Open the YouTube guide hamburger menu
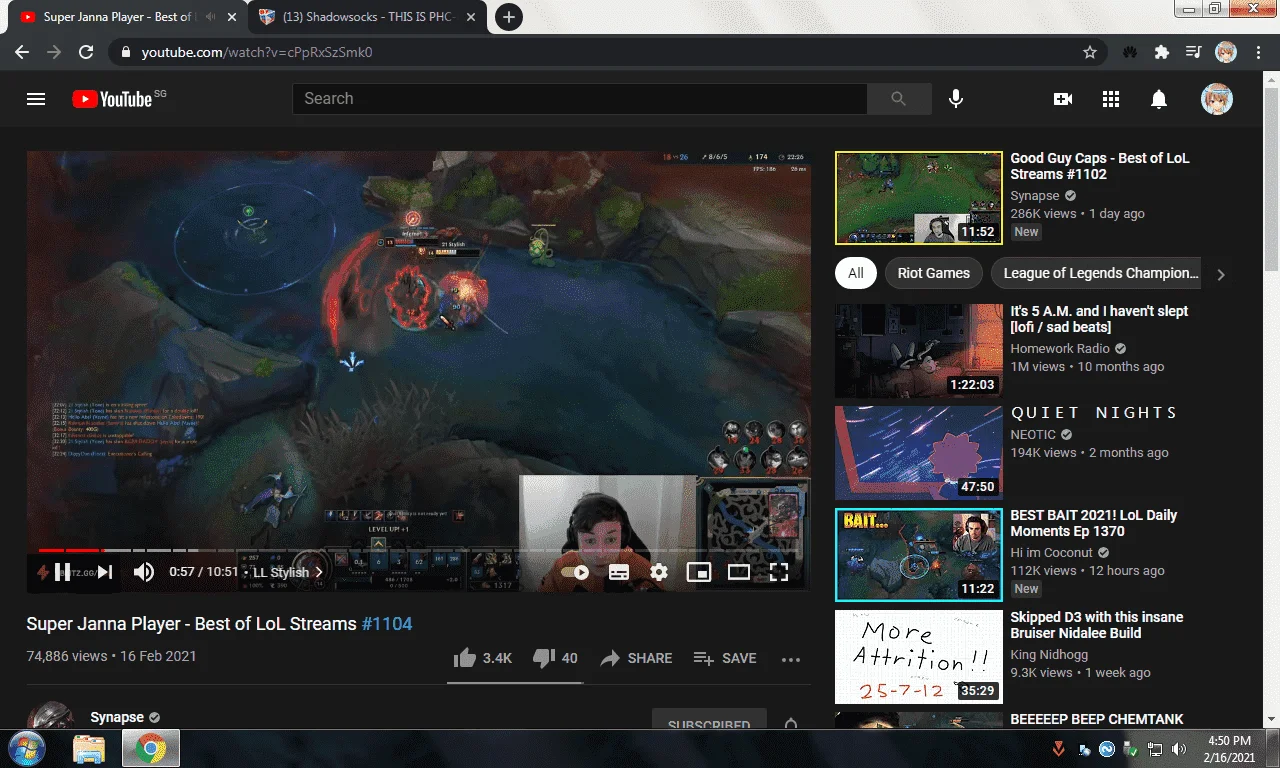The image size is (1280, 768). tap(36, 99)
